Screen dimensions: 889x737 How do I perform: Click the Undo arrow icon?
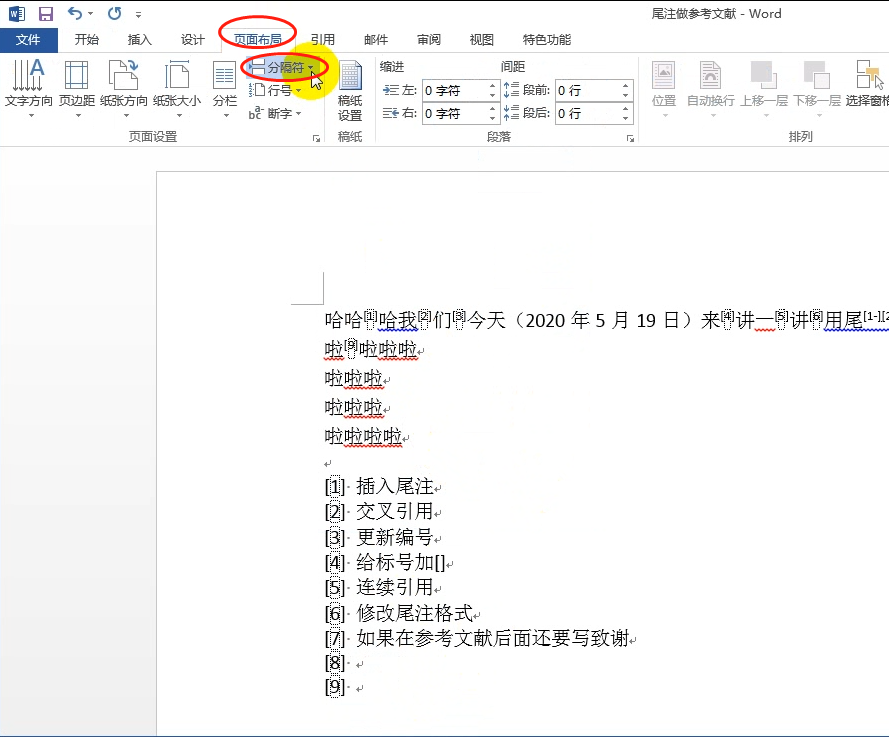click(75, 13)
